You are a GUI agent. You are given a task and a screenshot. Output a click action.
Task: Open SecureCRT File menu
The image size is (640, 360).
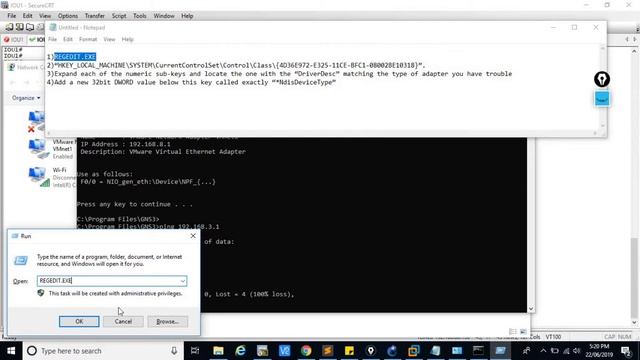[x=11, y=16]
